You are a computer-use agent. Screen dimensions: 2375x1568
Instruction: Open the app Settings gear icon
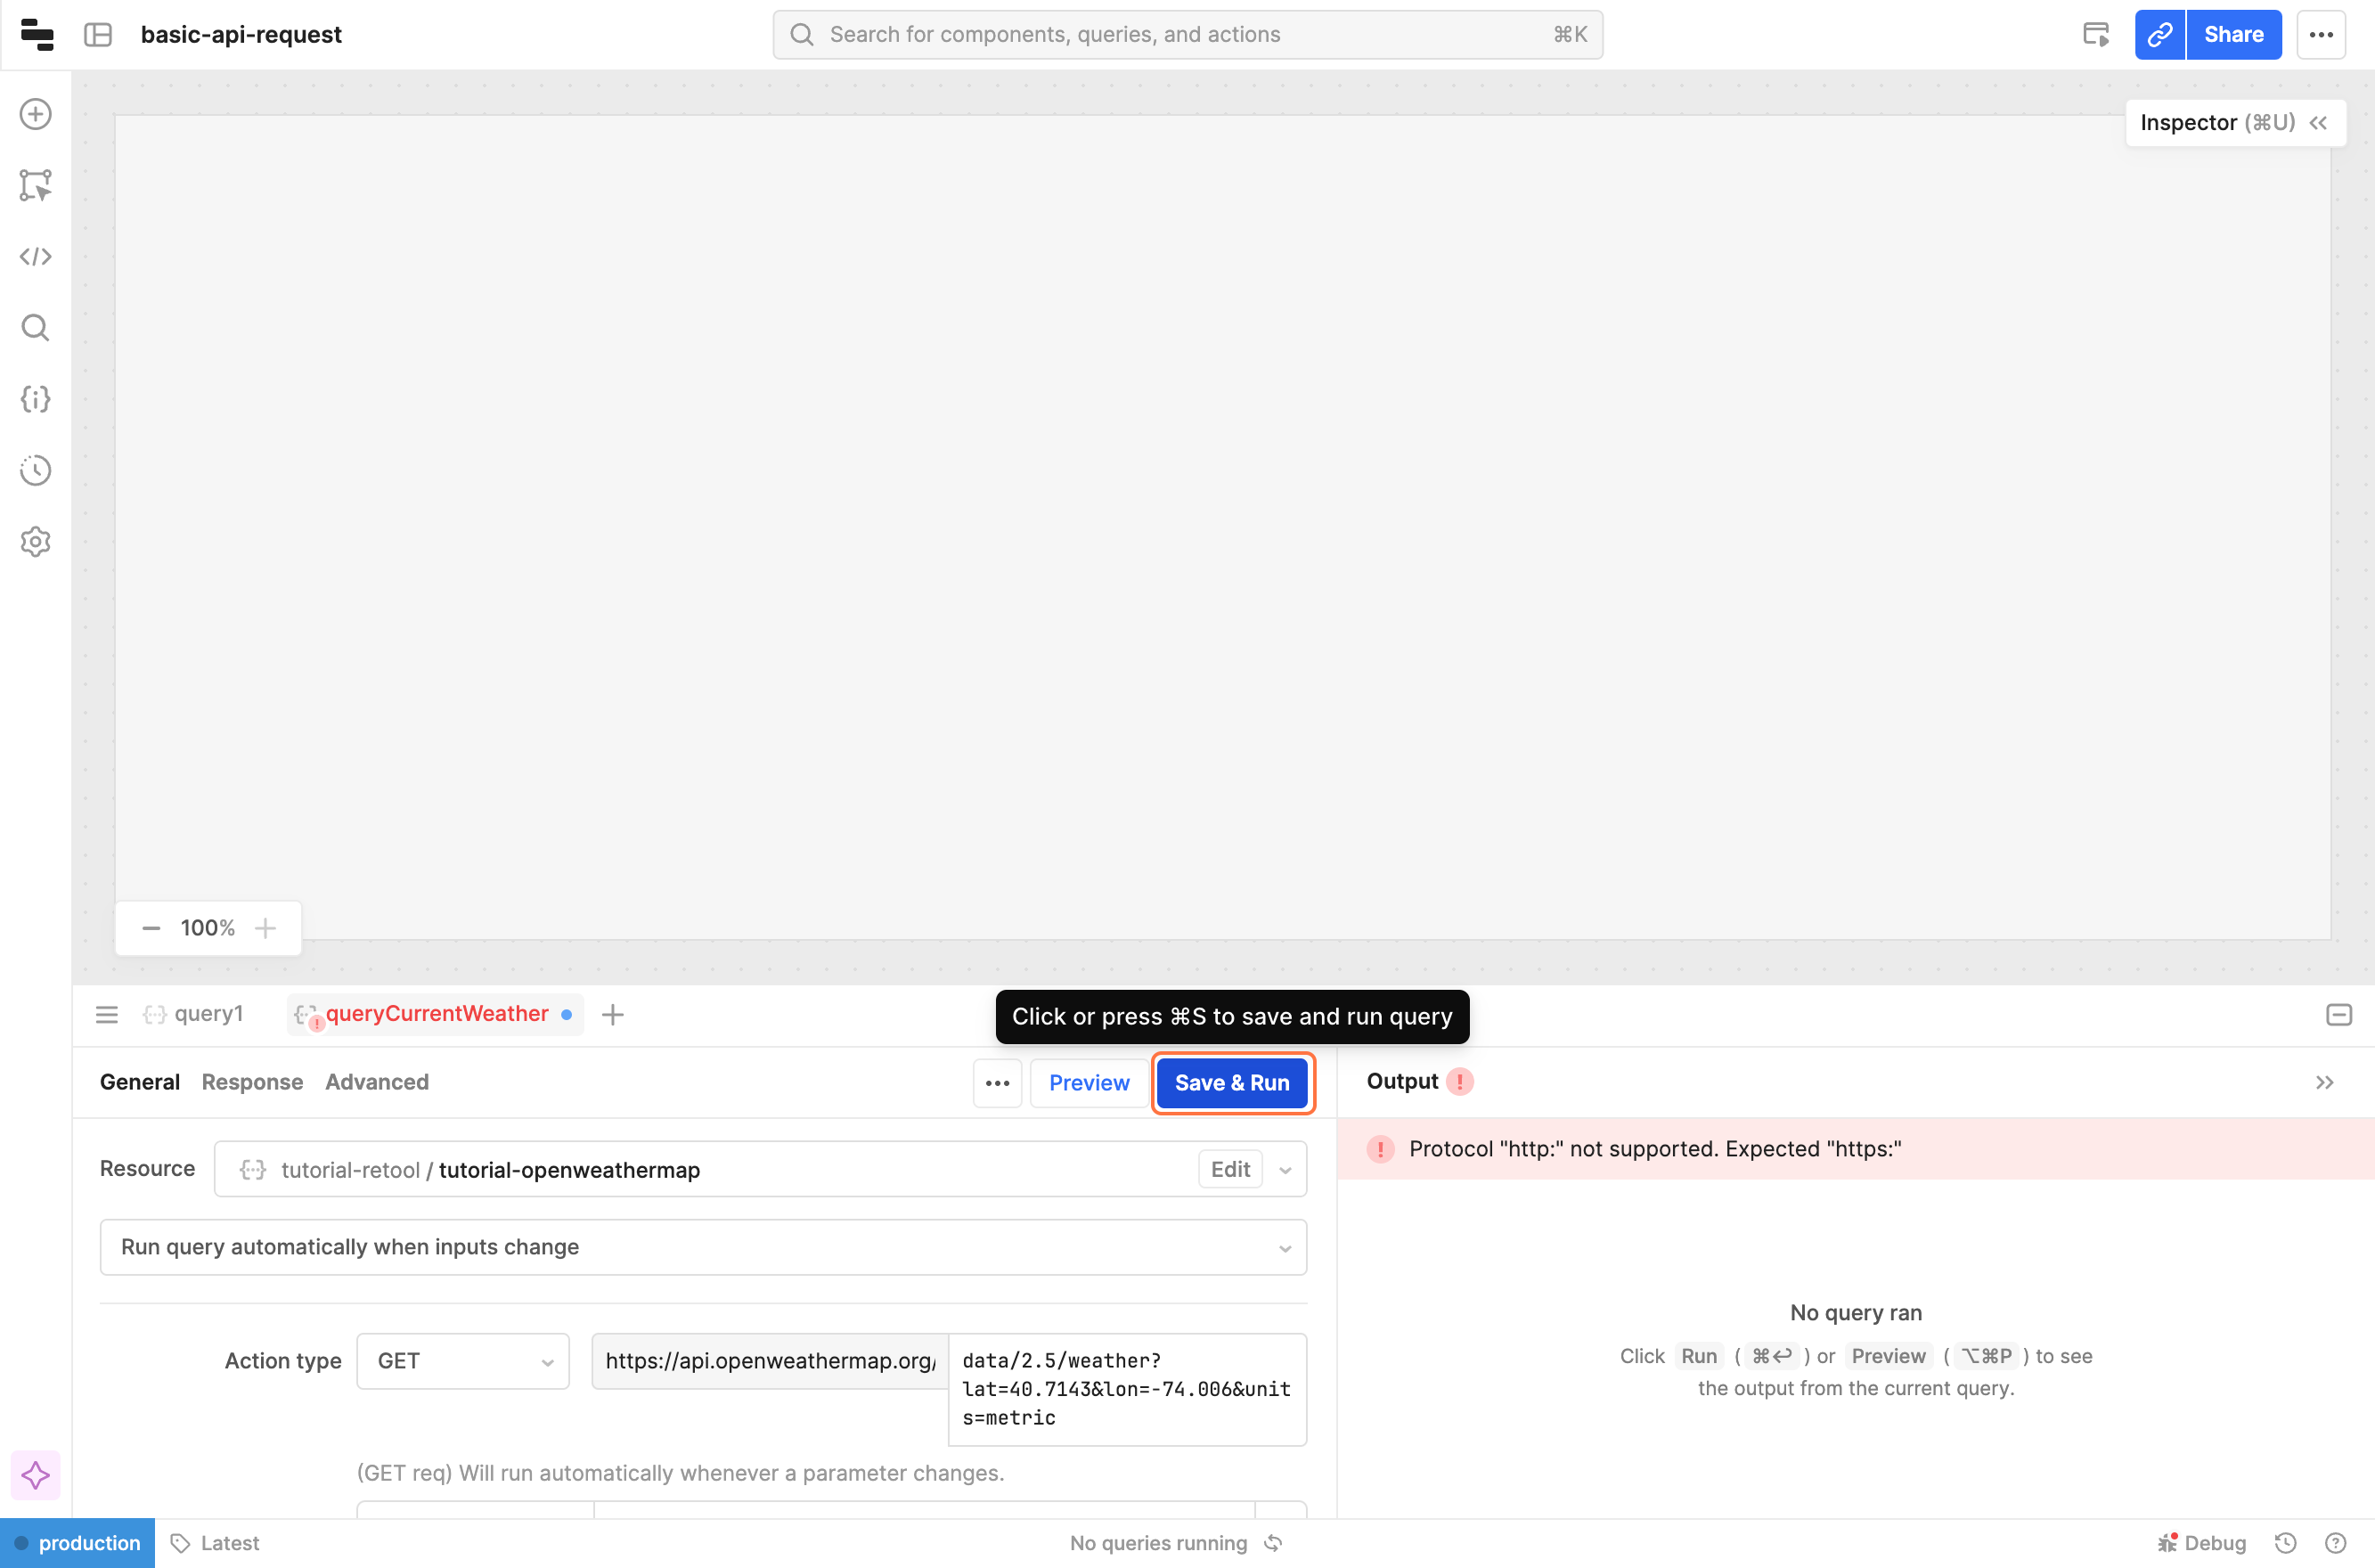pos(36,542)
